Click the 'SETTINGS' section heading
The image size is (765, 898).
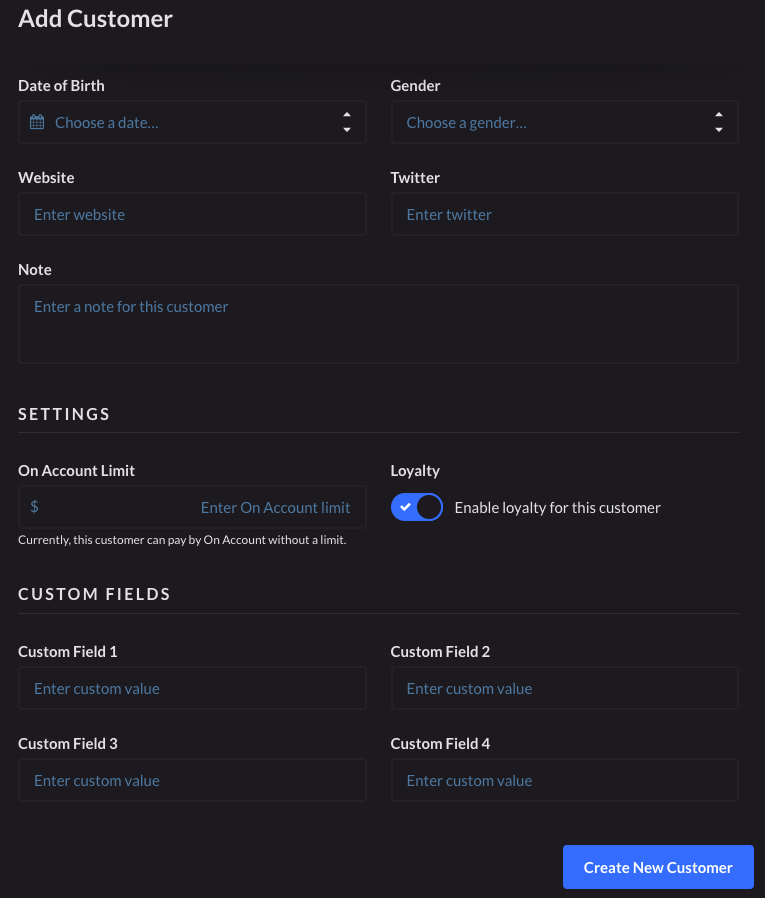tap(64, 414)
